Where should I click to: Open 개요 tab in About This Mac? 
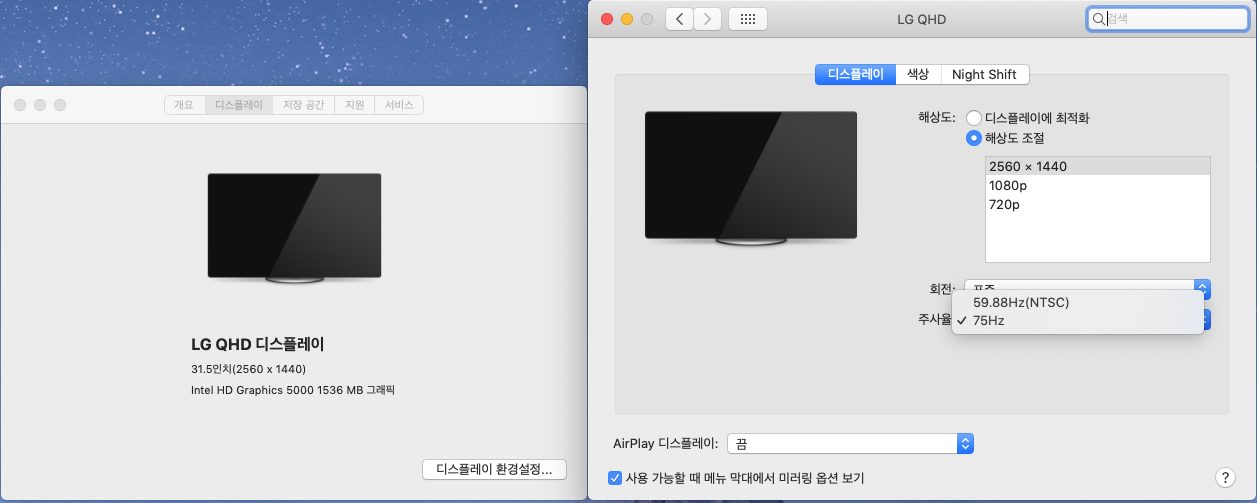coord(184,105)
